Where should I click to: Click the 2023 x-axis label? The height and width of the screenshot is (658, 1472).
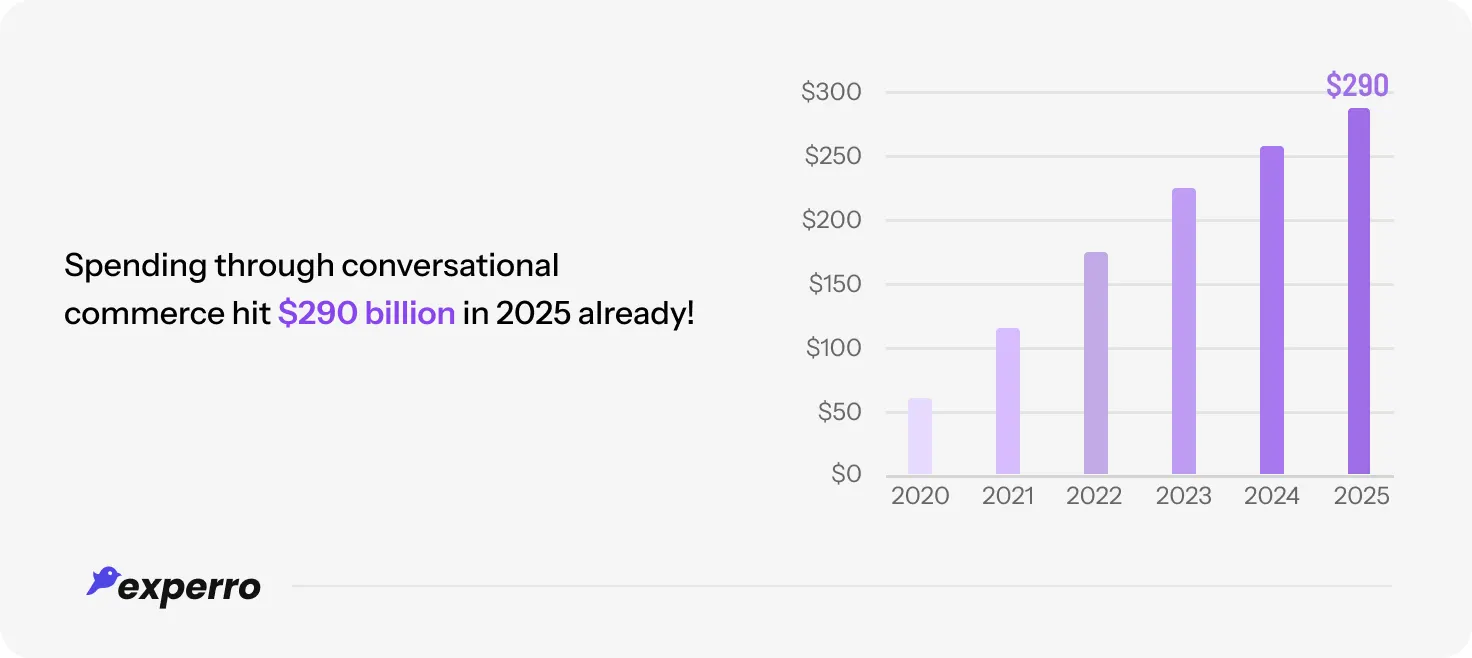pyautogui.click(x=1184, y=496)
